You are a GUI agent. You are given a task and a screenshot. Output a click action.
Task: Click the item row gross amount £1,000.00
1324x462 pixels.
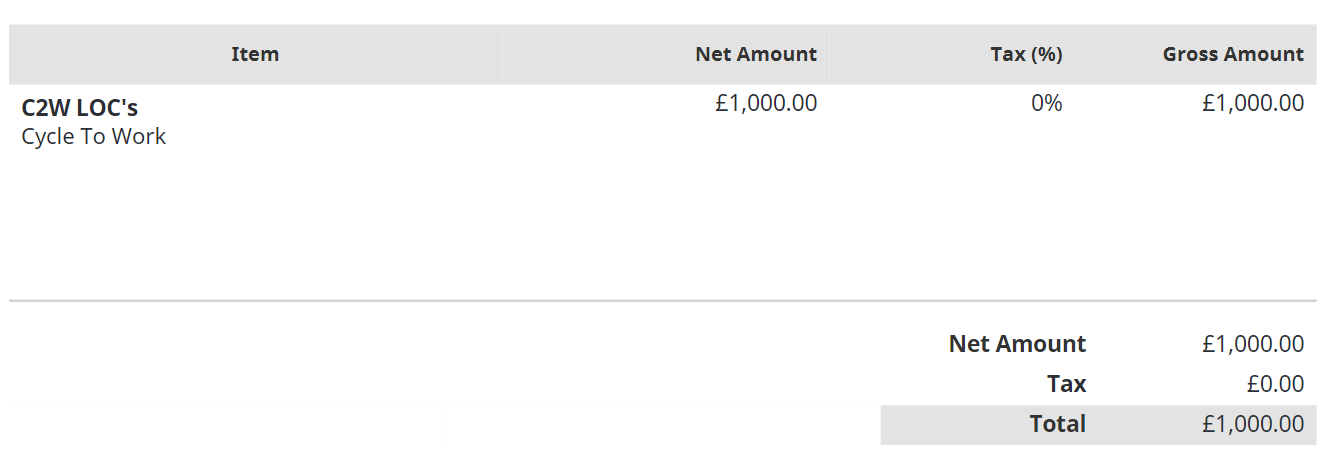[1253, 102]
